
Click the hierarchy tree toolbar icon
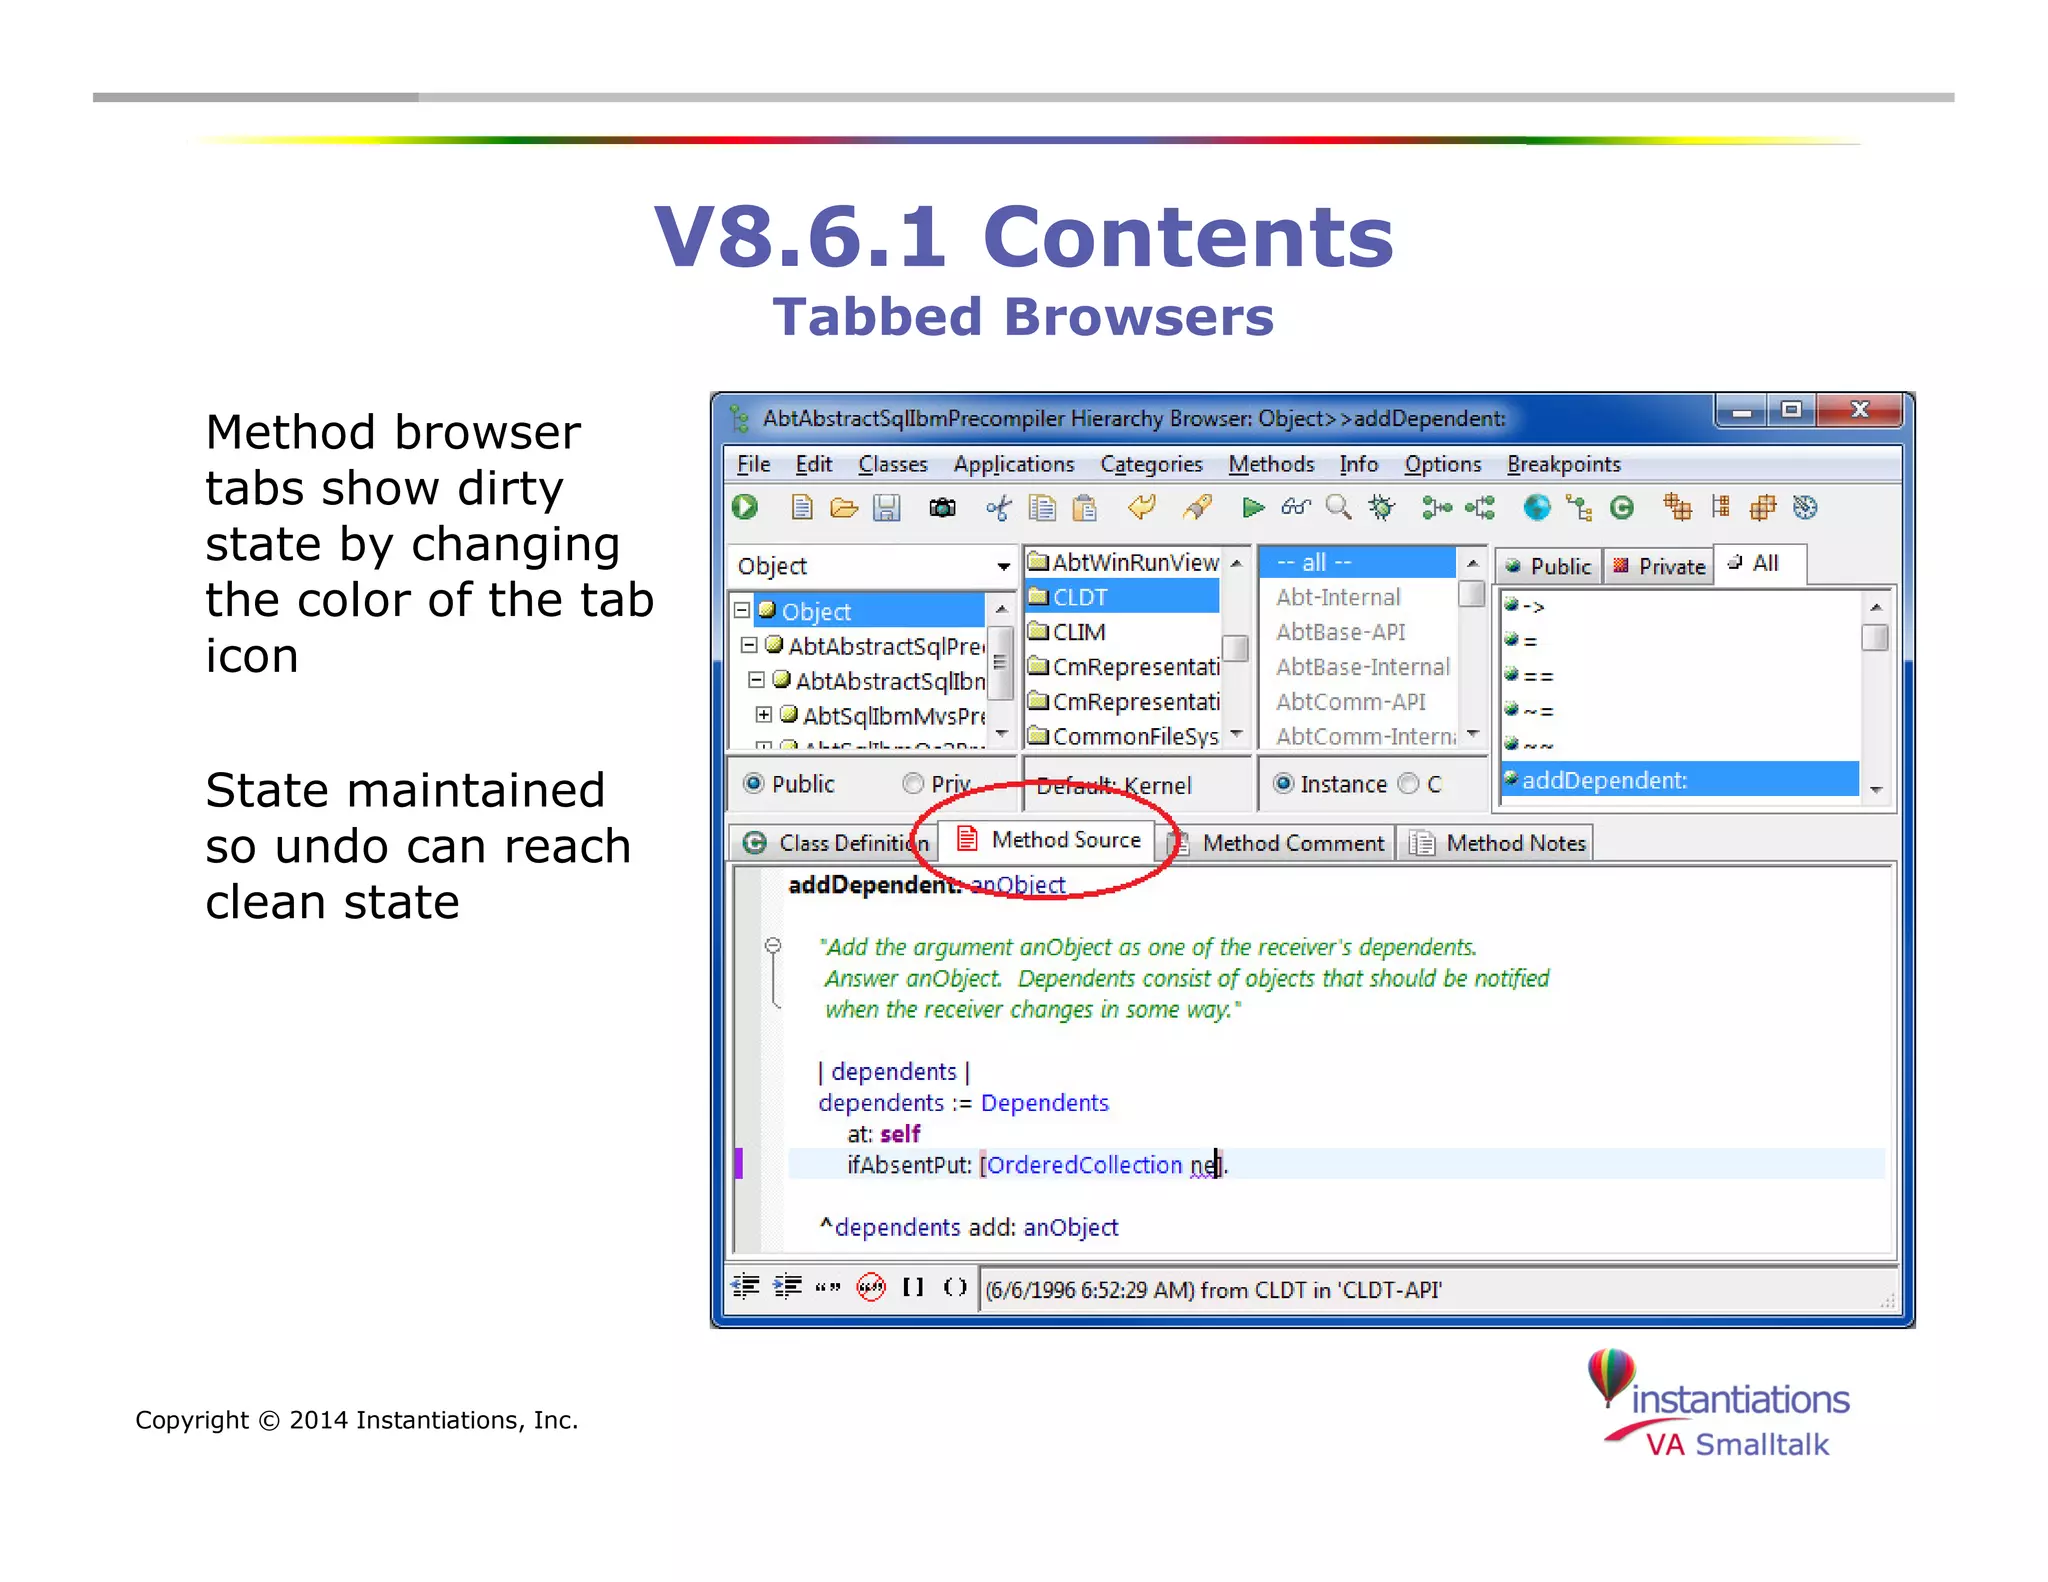[x=1580, y=508]
